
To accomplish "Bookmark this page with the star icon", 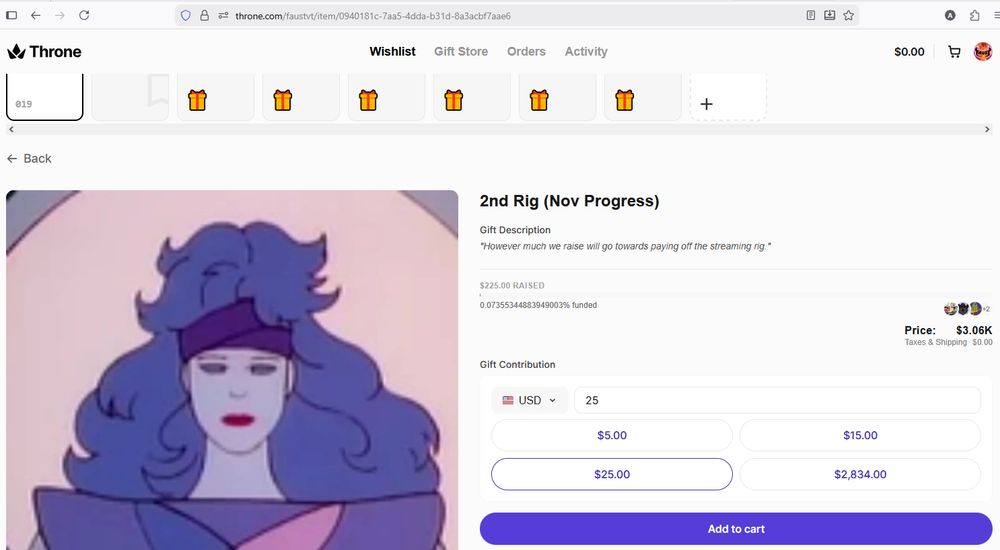I will (x=848, y=15).
